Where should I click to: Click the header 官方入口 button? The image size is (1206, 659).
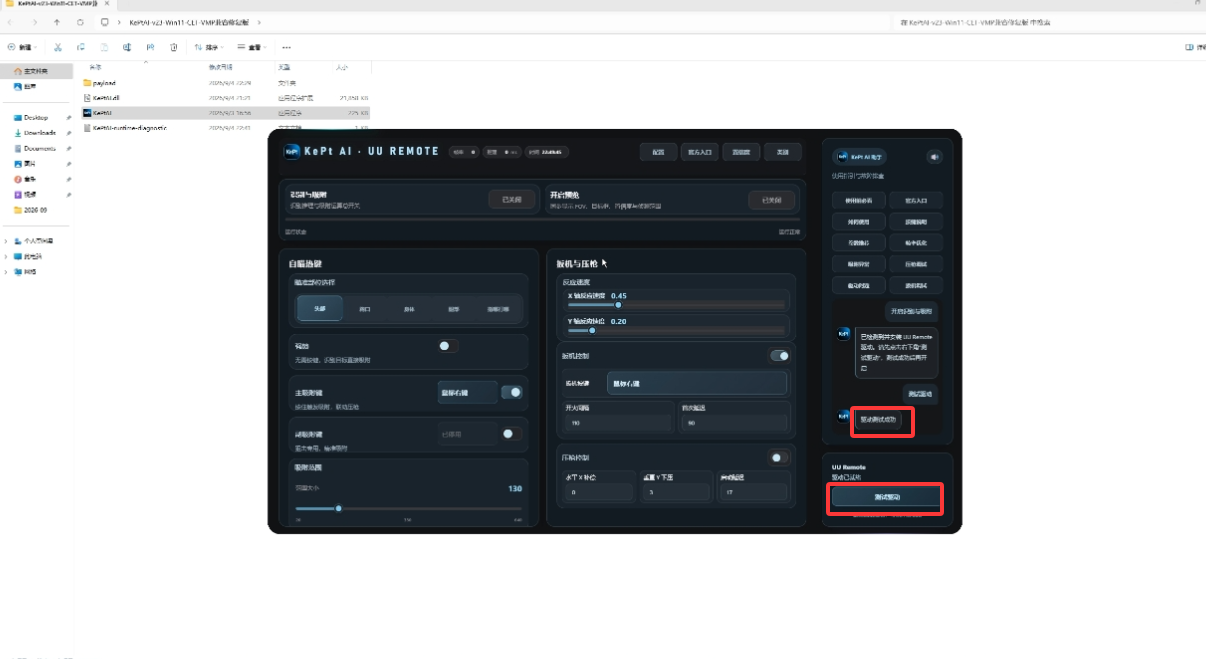698,152
